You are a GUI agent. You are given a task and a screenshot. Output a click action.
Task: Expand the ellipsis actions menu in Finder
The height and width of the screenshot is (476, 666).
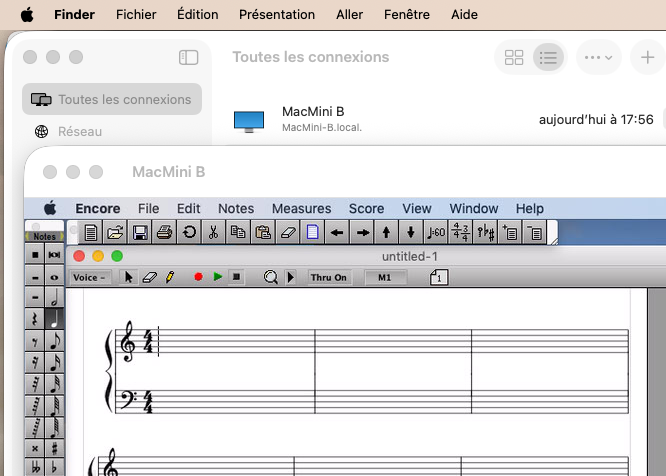pyautogui.click(x=598, y=58)
